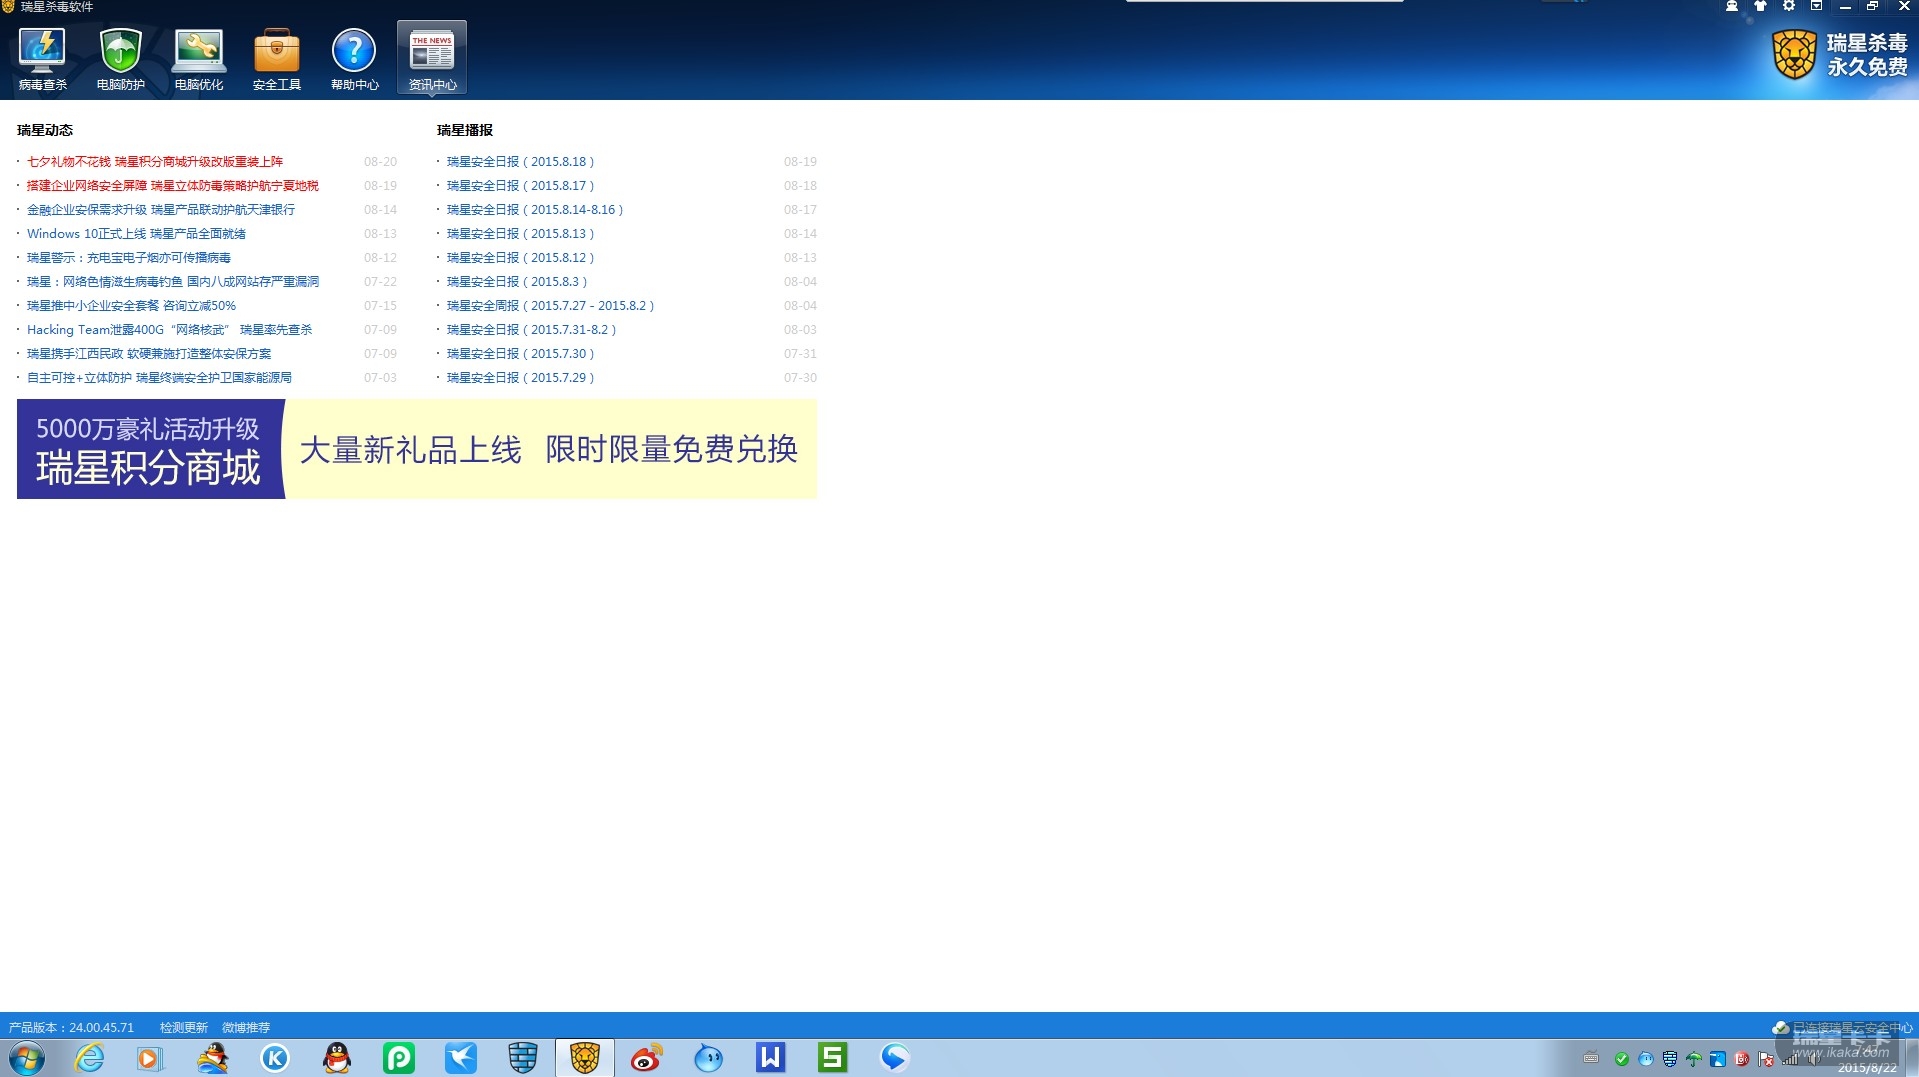Open settings via the gear icon
Image resolution: width=1919 pixels, height=1077 pixels.
pos(1789,6)
